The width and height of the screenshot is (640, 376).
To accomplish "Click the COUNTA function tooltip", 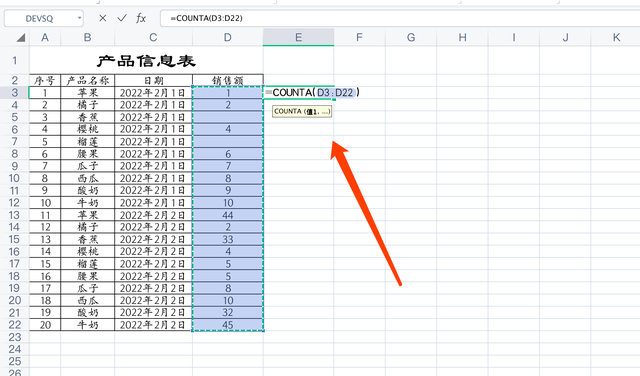I will (302, 111).
